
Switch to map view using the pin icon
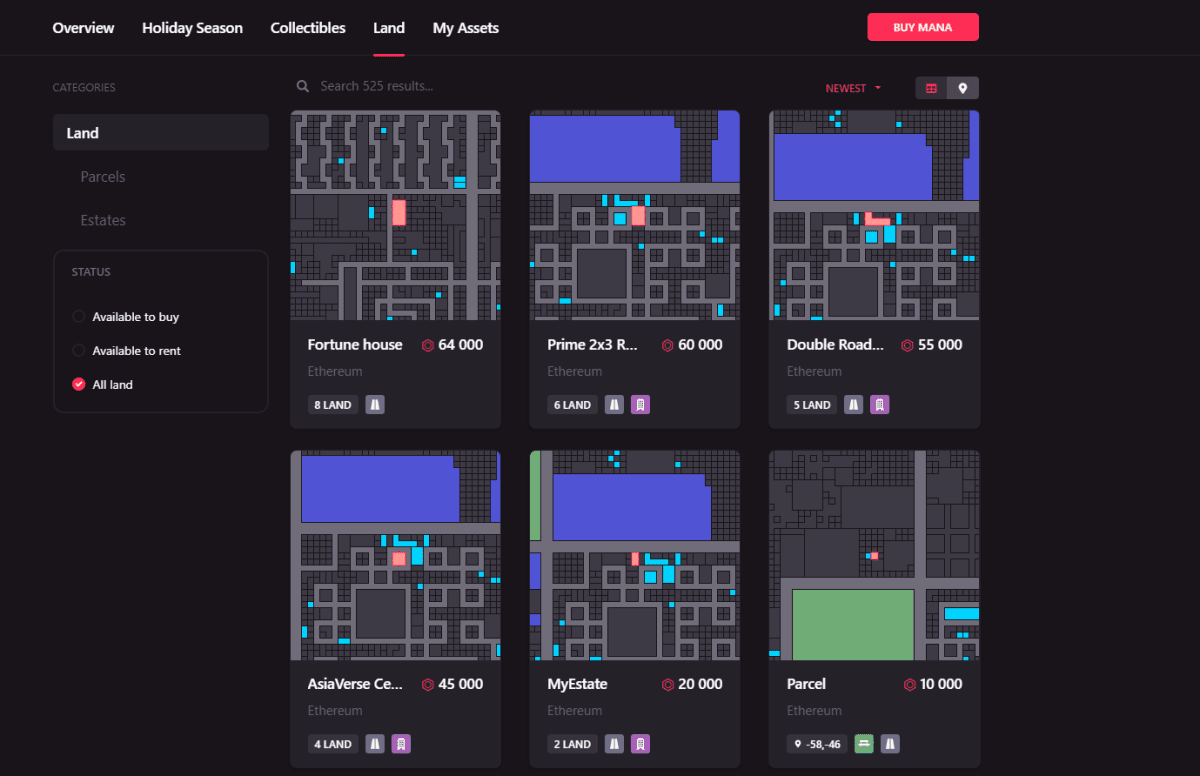click(x=963, y=88)
